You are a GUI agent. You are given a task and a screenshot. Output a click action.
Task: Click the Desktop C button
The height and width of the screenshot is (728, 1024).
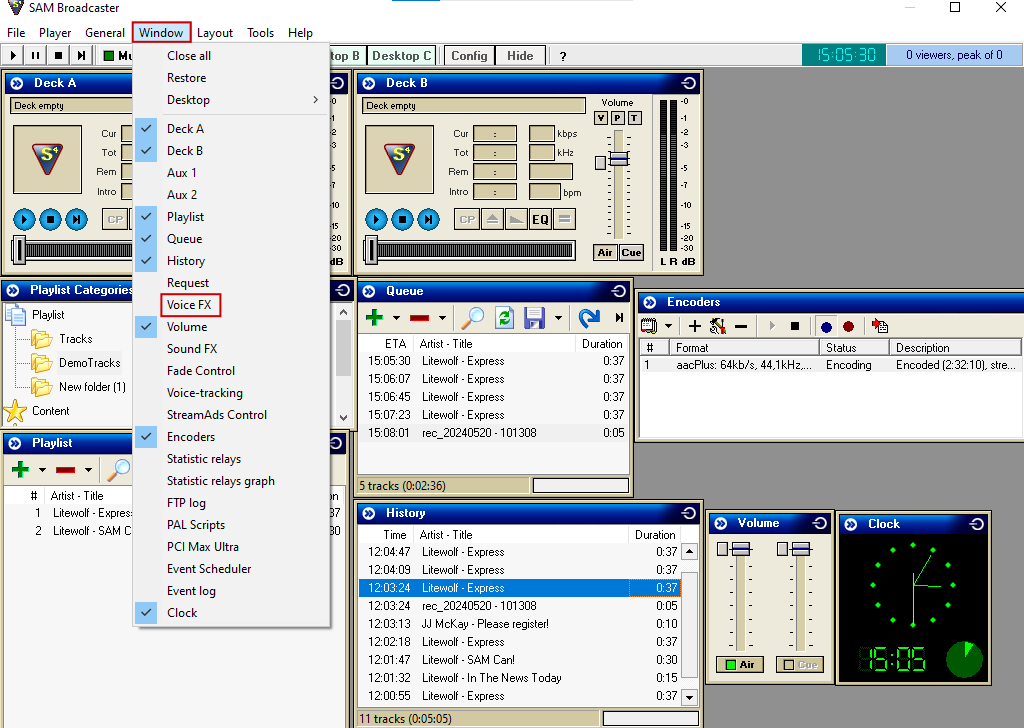[x=402, y=56]
